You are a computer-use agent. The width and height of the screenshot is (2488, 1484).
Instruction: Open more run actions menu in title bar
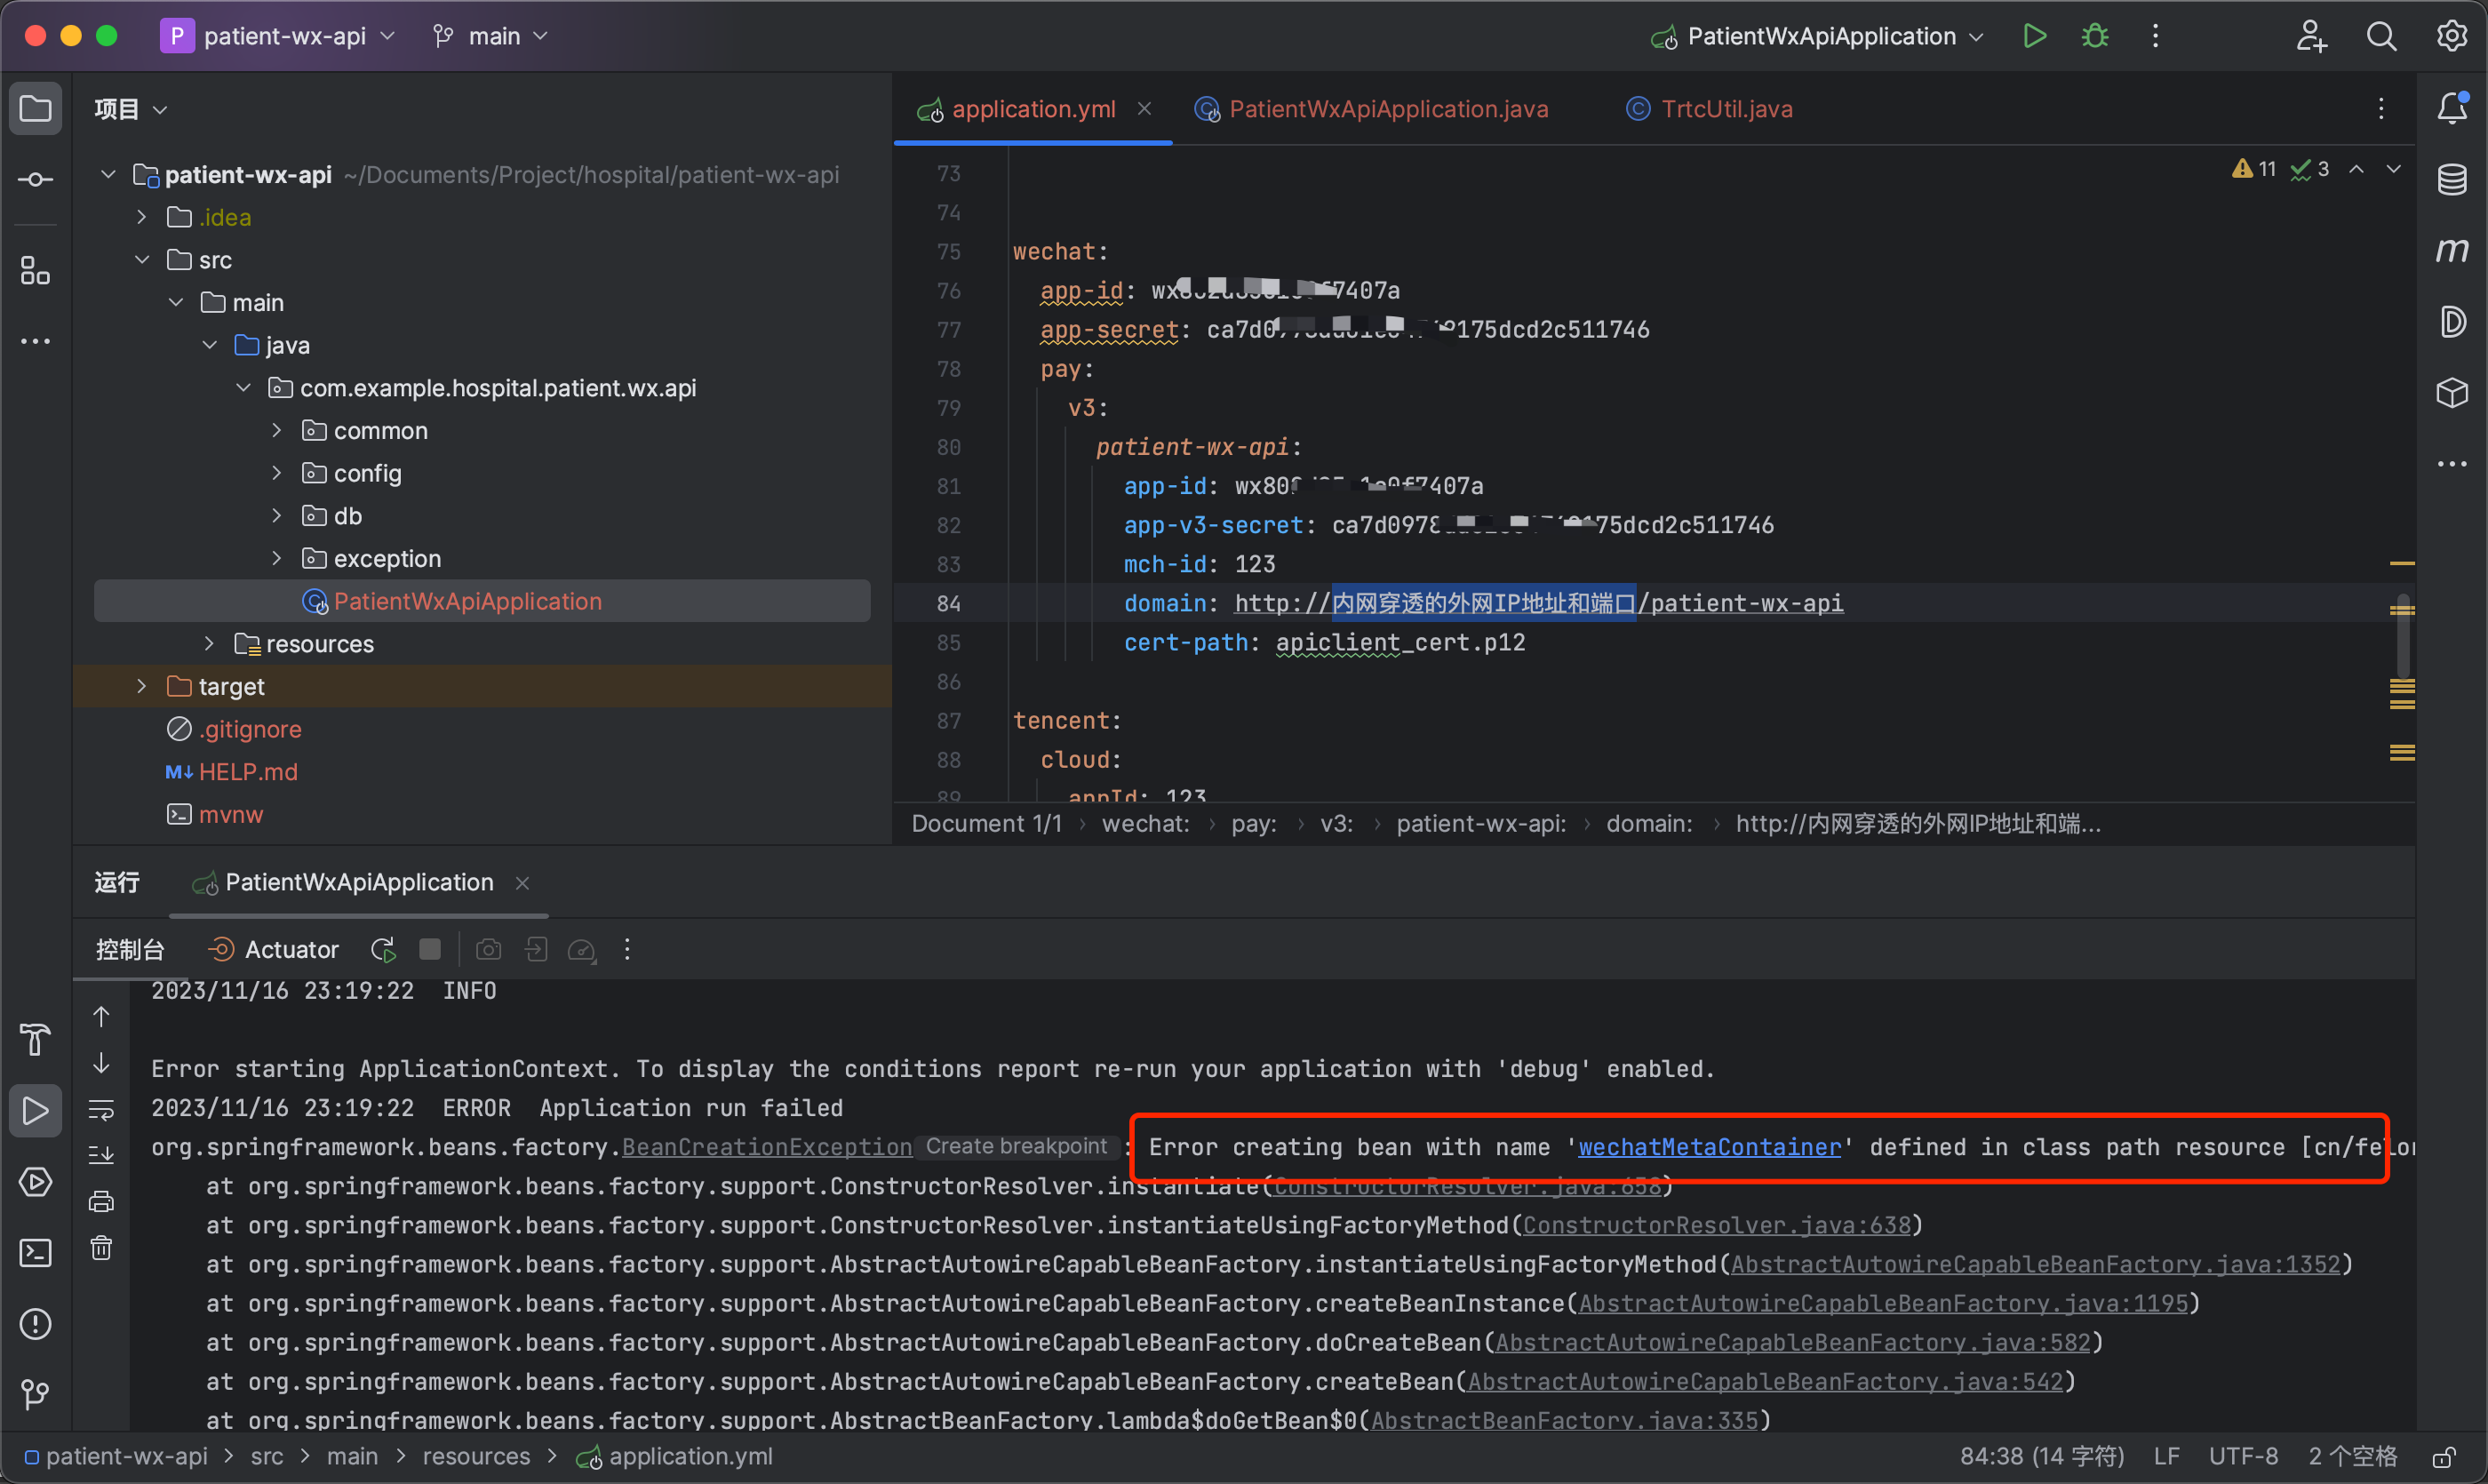2155,36
